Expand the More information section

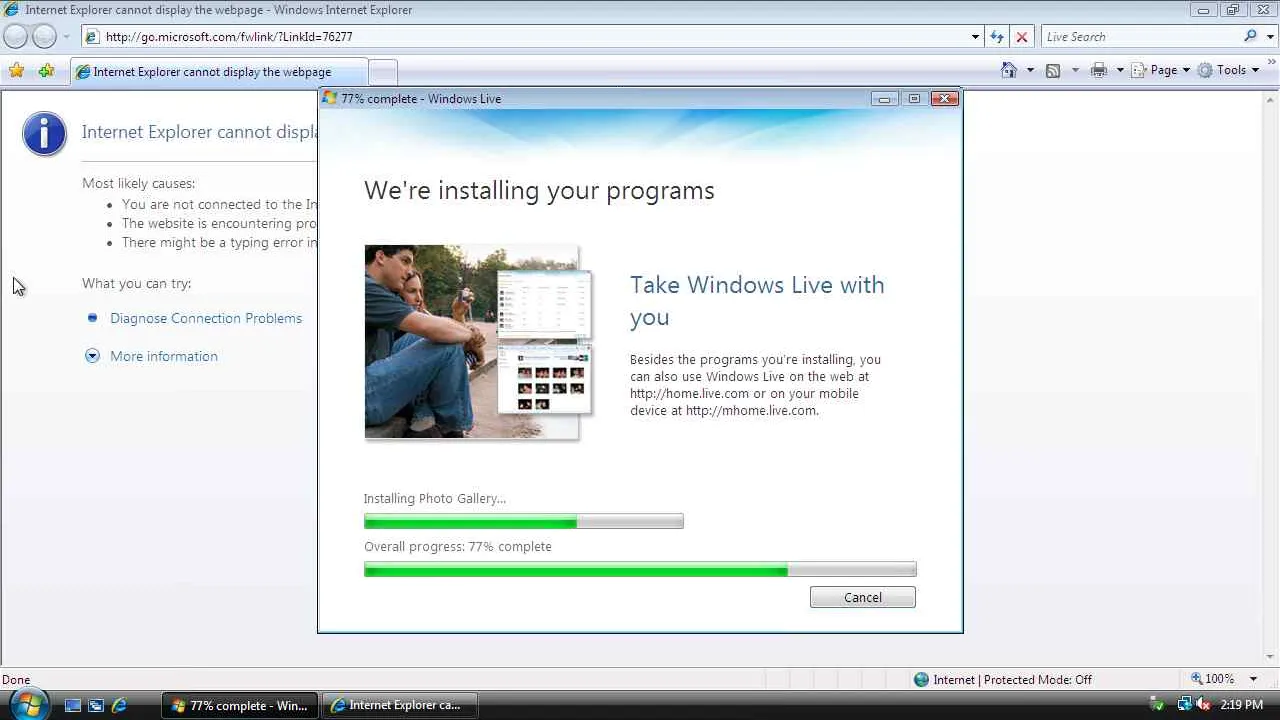pyautogui.click(x=164, y=356)
